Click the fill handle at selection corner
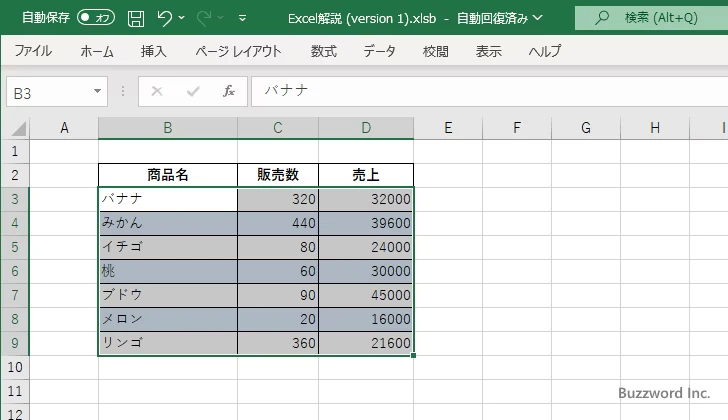Screen dimensions: 728x420 (x=413, y=355)
